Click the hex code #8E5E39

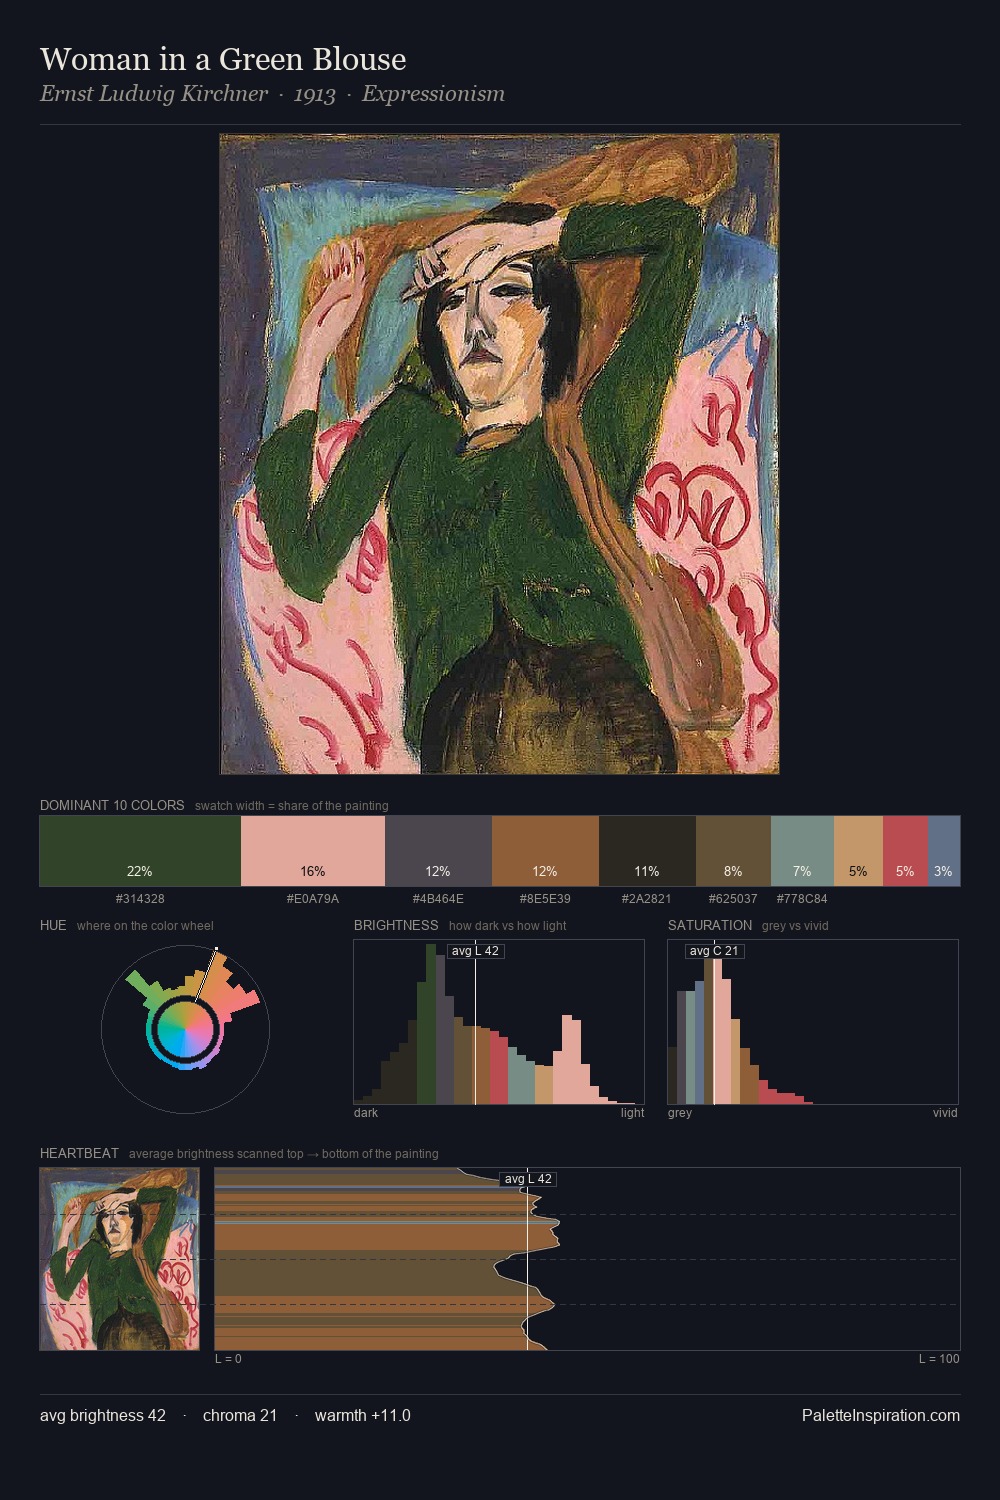545,899
